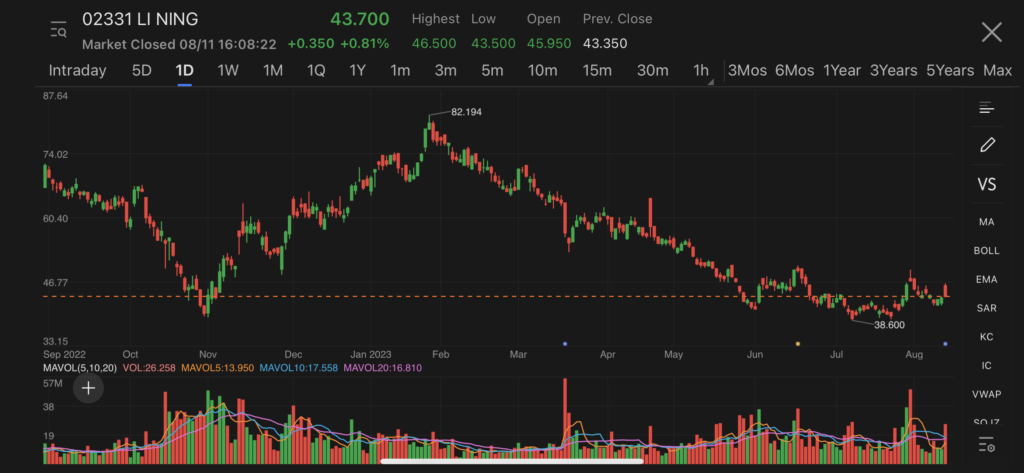This screenshot has width=1024, height=473.
Task: Click the 02331 LI NING stock title
Action: pyautogui.click(x=140, y=20)
